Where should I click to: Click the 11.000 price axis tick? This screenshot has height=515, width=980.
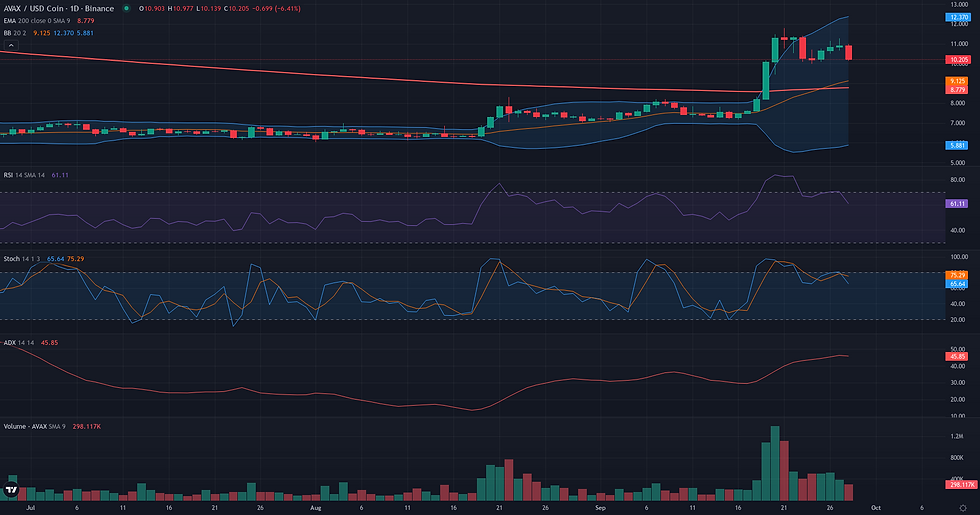click(x=959, y=44)
